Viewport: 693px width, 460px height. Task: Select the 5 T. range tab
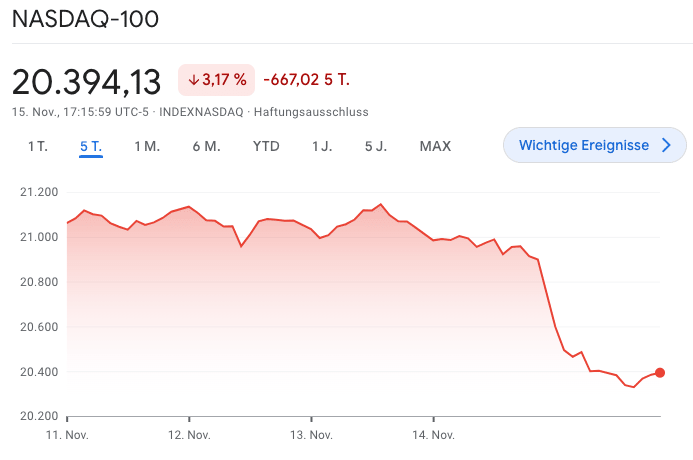pos(91,146)
